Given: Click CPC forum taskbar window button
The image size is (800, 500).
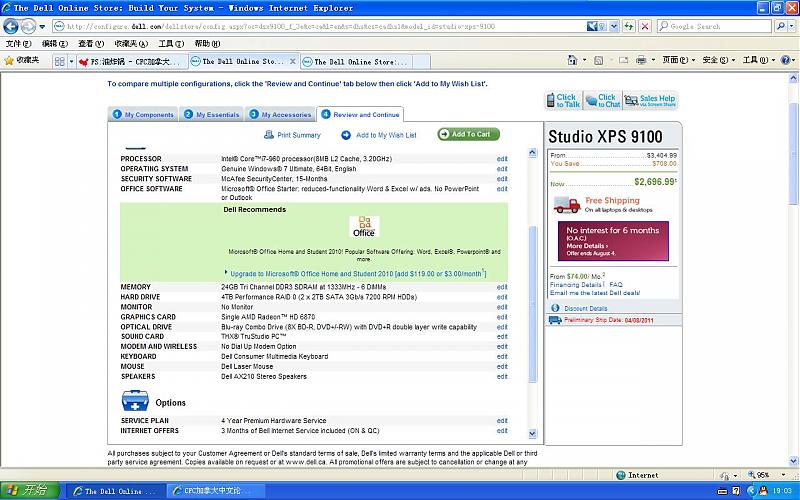Looking at the screenshot, I should (x=215, y=491).
